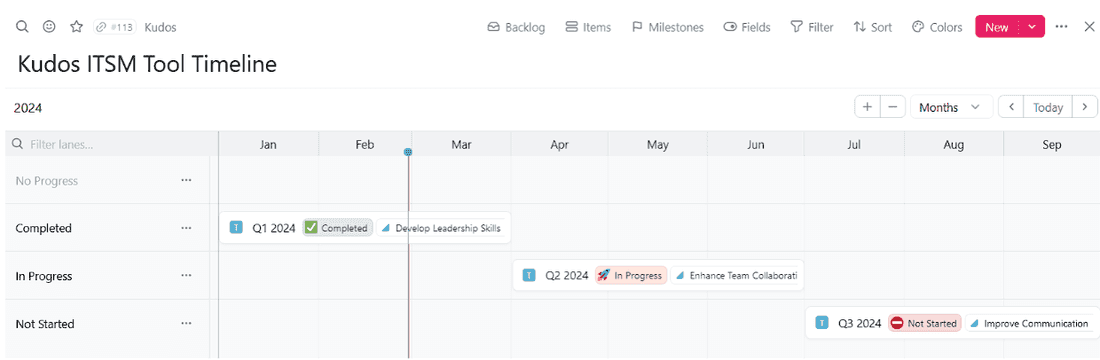The image size is (1100, 360).
Task: Click the Jun month header
Action: click(x=756, y=145)
